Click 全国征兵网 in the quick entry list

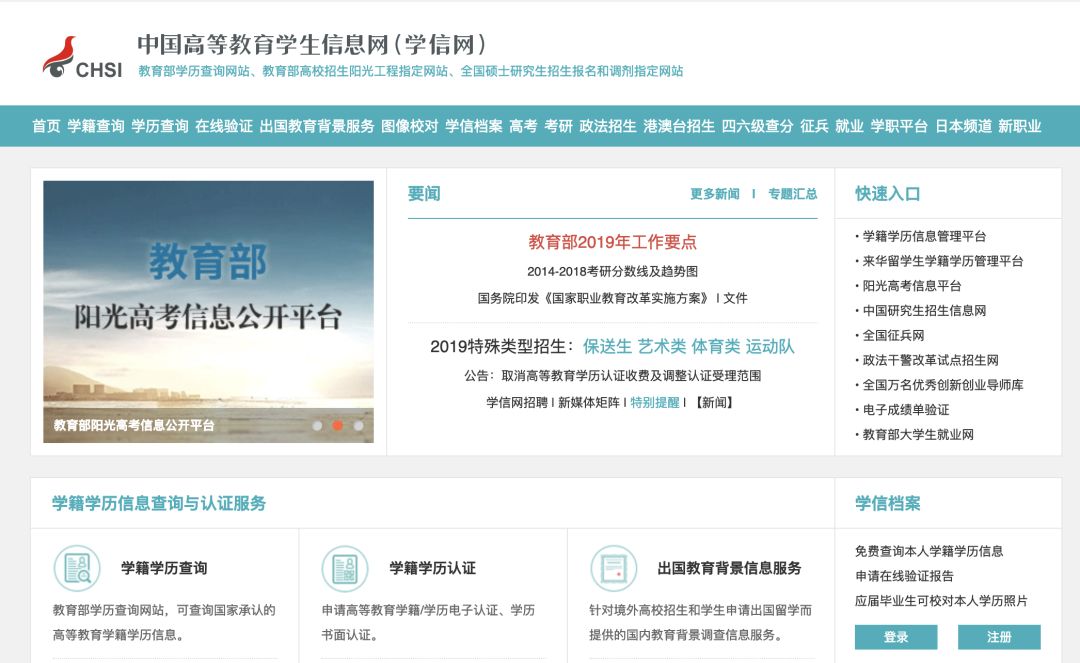892,337
